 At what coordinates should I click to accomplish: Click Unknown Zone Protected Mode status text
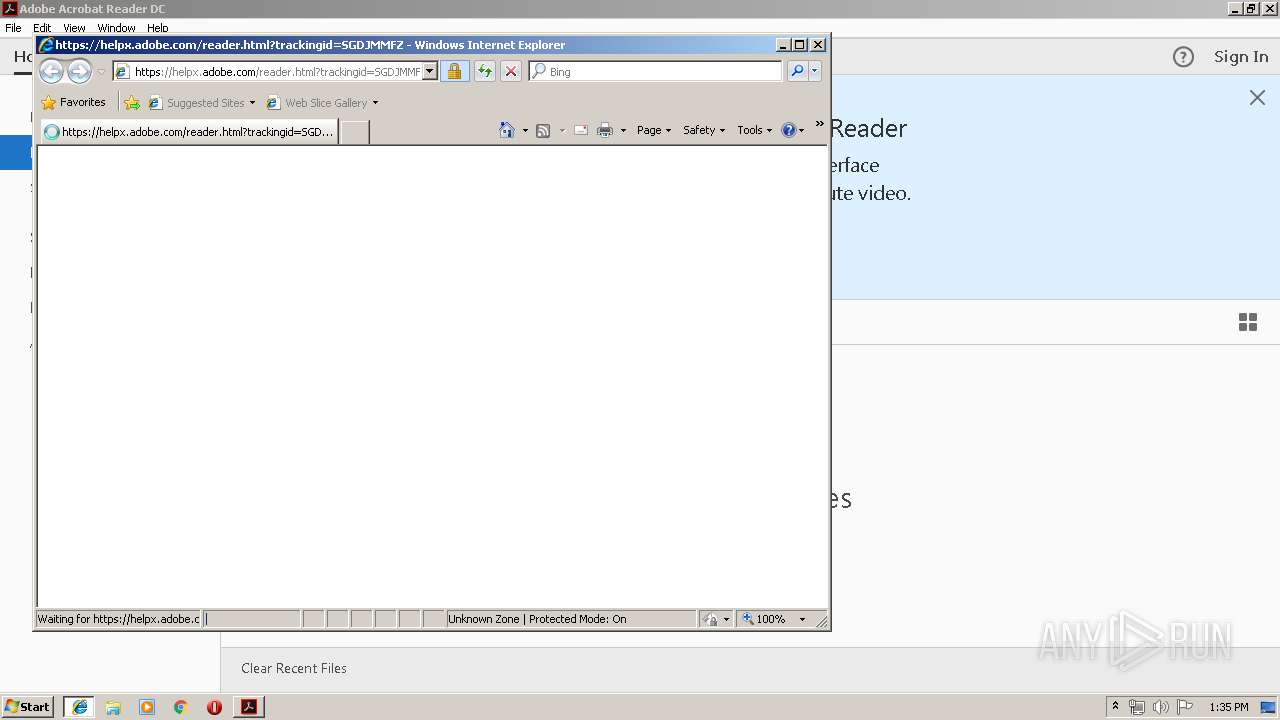pos(537,619)
